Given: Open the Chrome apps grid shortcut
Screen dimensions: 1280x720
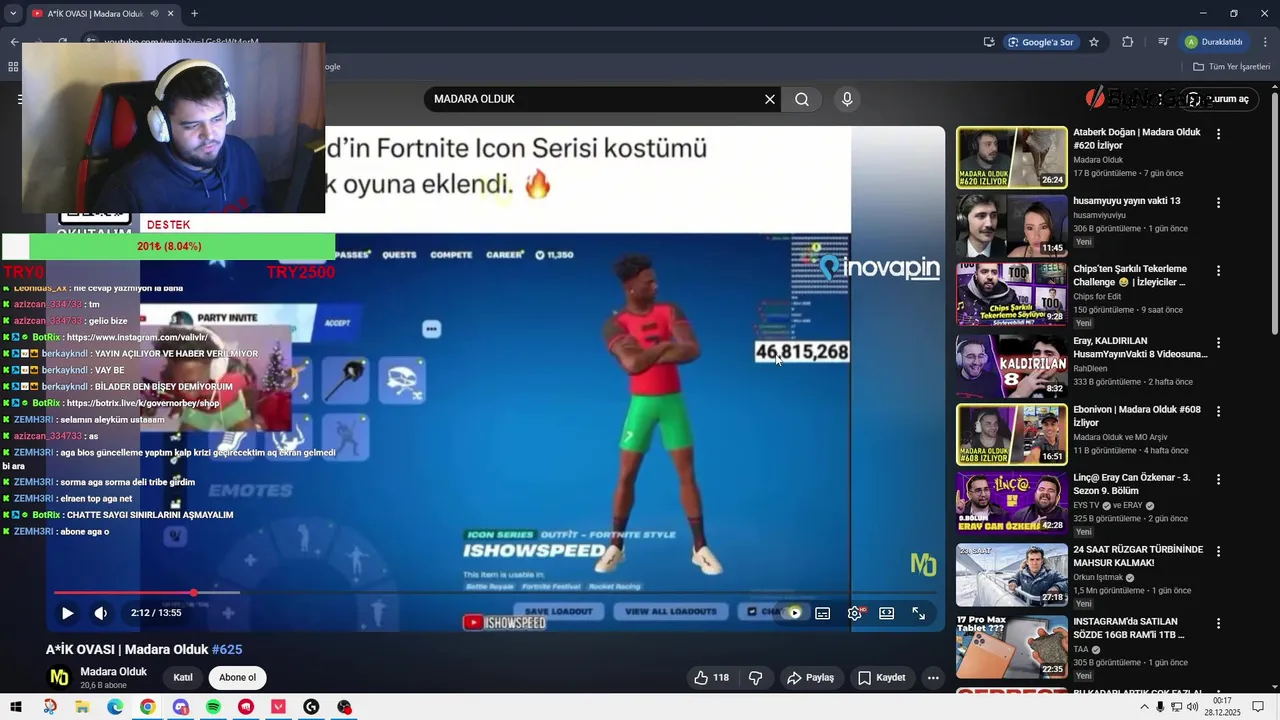Looking at the screenshot, I should coord(13,67).
